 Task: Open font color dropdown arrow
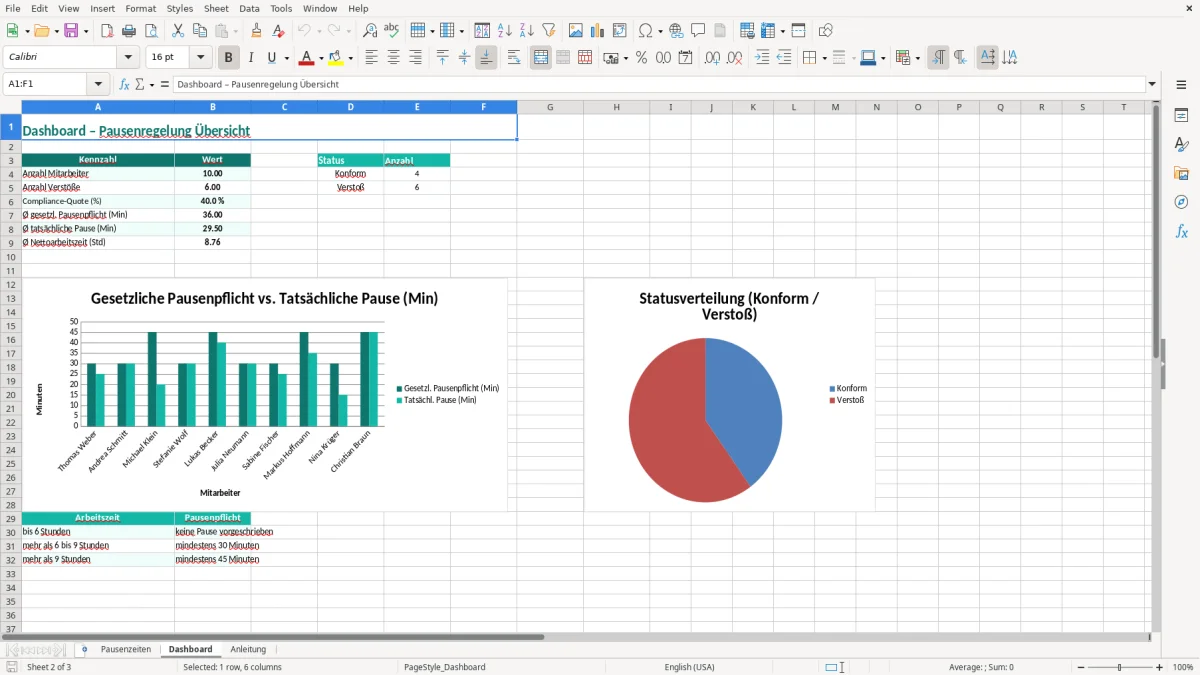pos(321,58)
